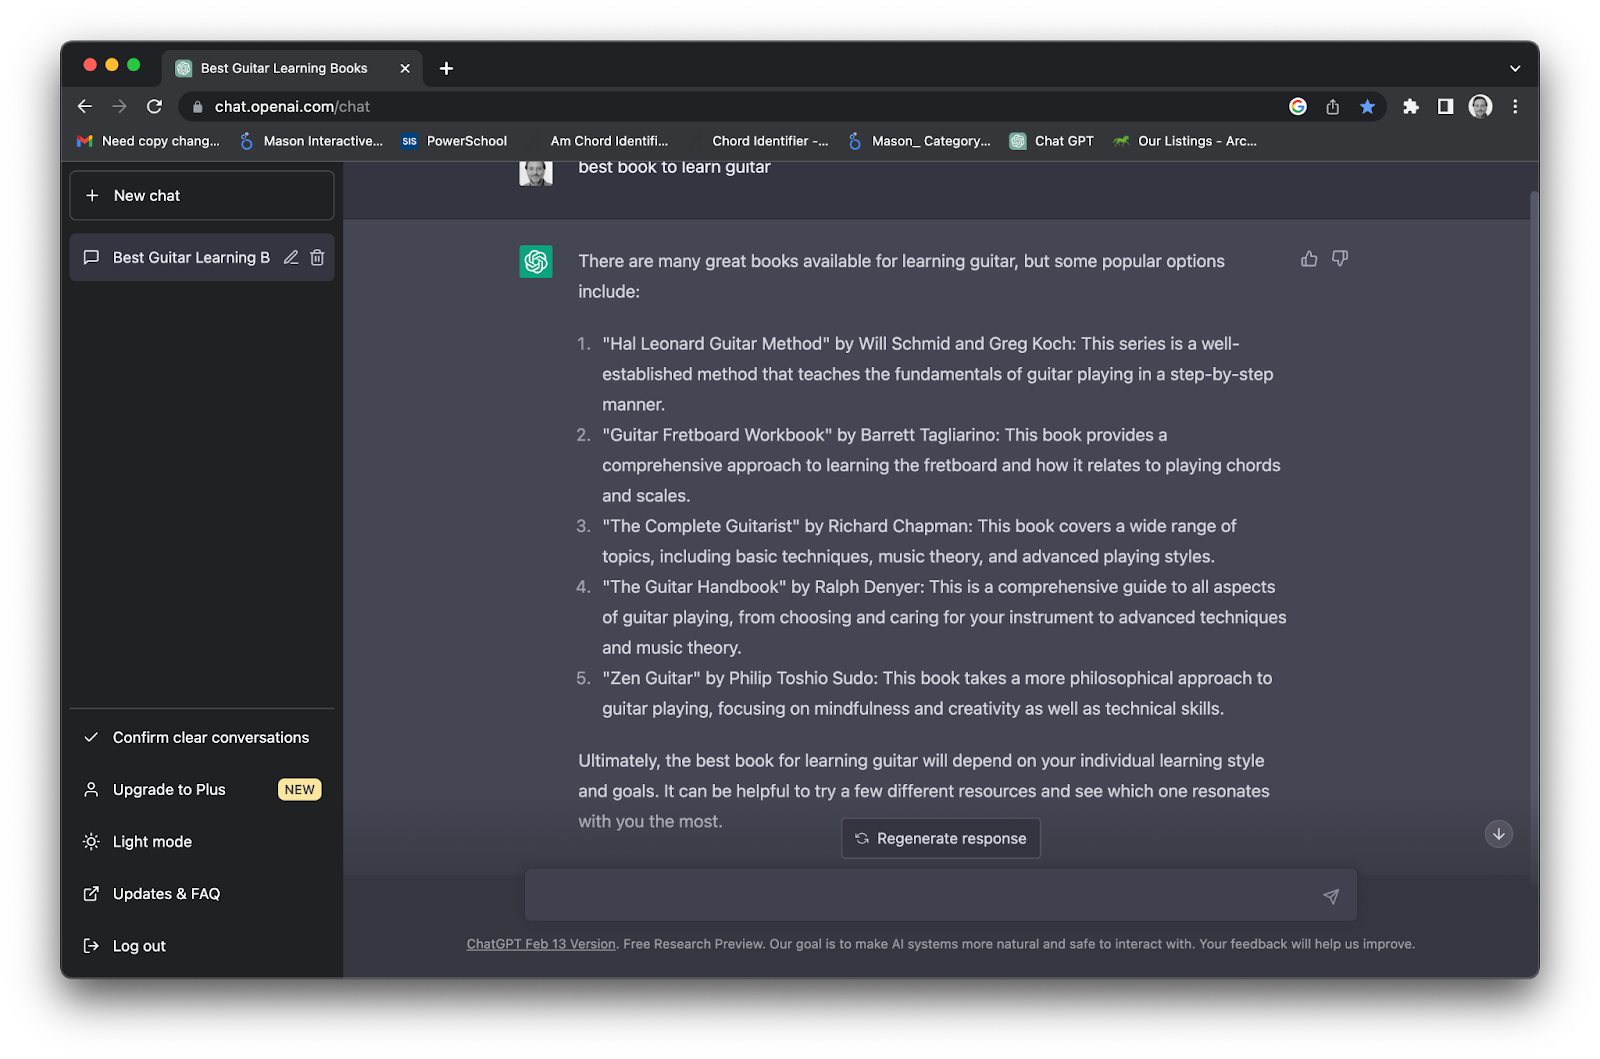Start a New chat
The width and height of the screenshot is (1600, 1059).
pos(202,195)
